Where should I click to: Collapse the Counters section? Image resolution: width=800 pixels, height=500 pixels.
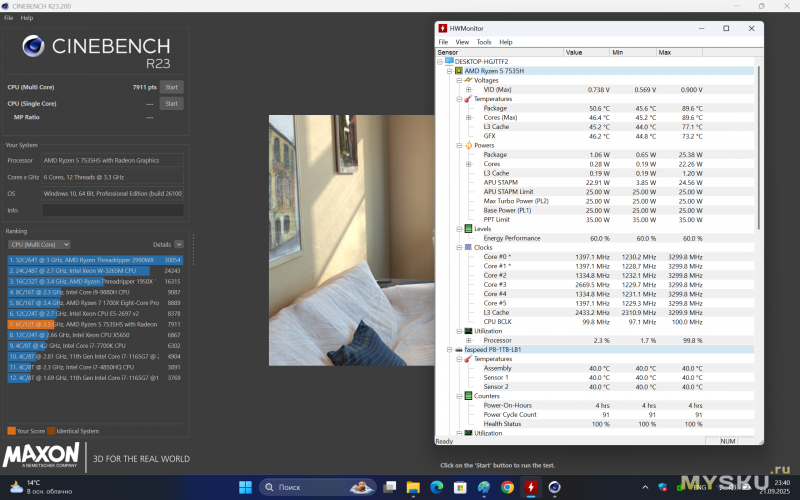click(459, 396)
